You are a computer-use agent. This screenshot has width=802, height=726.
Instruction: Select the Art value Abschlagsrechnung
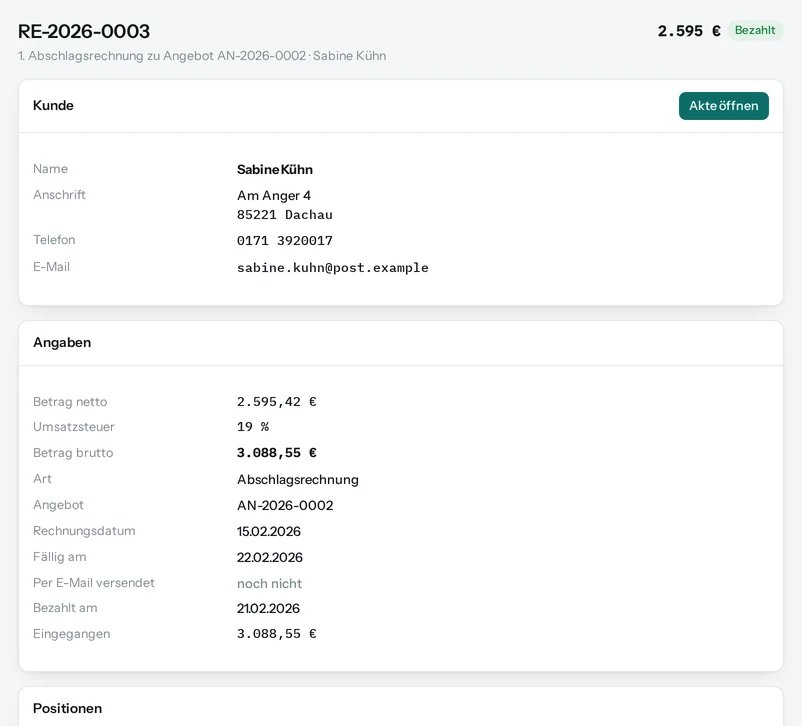pyautogui.click(x=298, y=479)
